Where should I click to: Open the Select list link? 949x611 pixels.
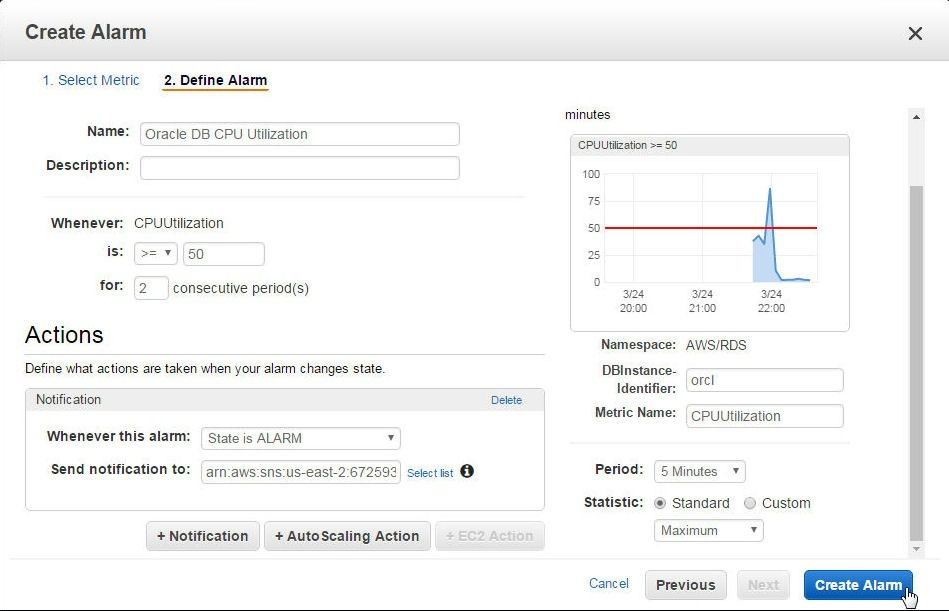coord(430,473)
